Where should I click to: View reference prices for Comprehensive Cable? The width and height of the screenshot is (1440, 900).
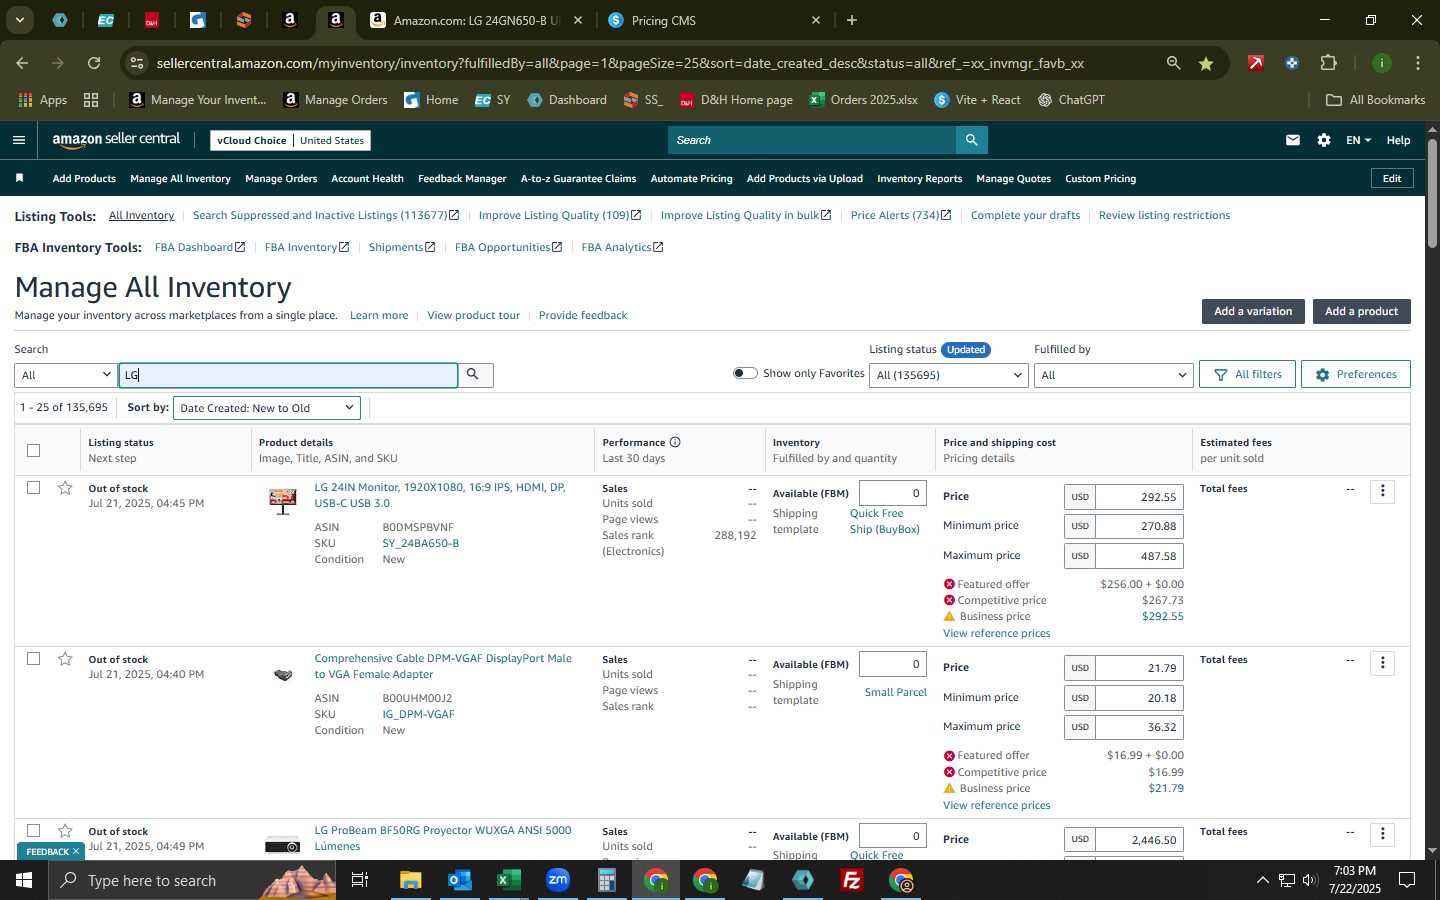point(996,805)
